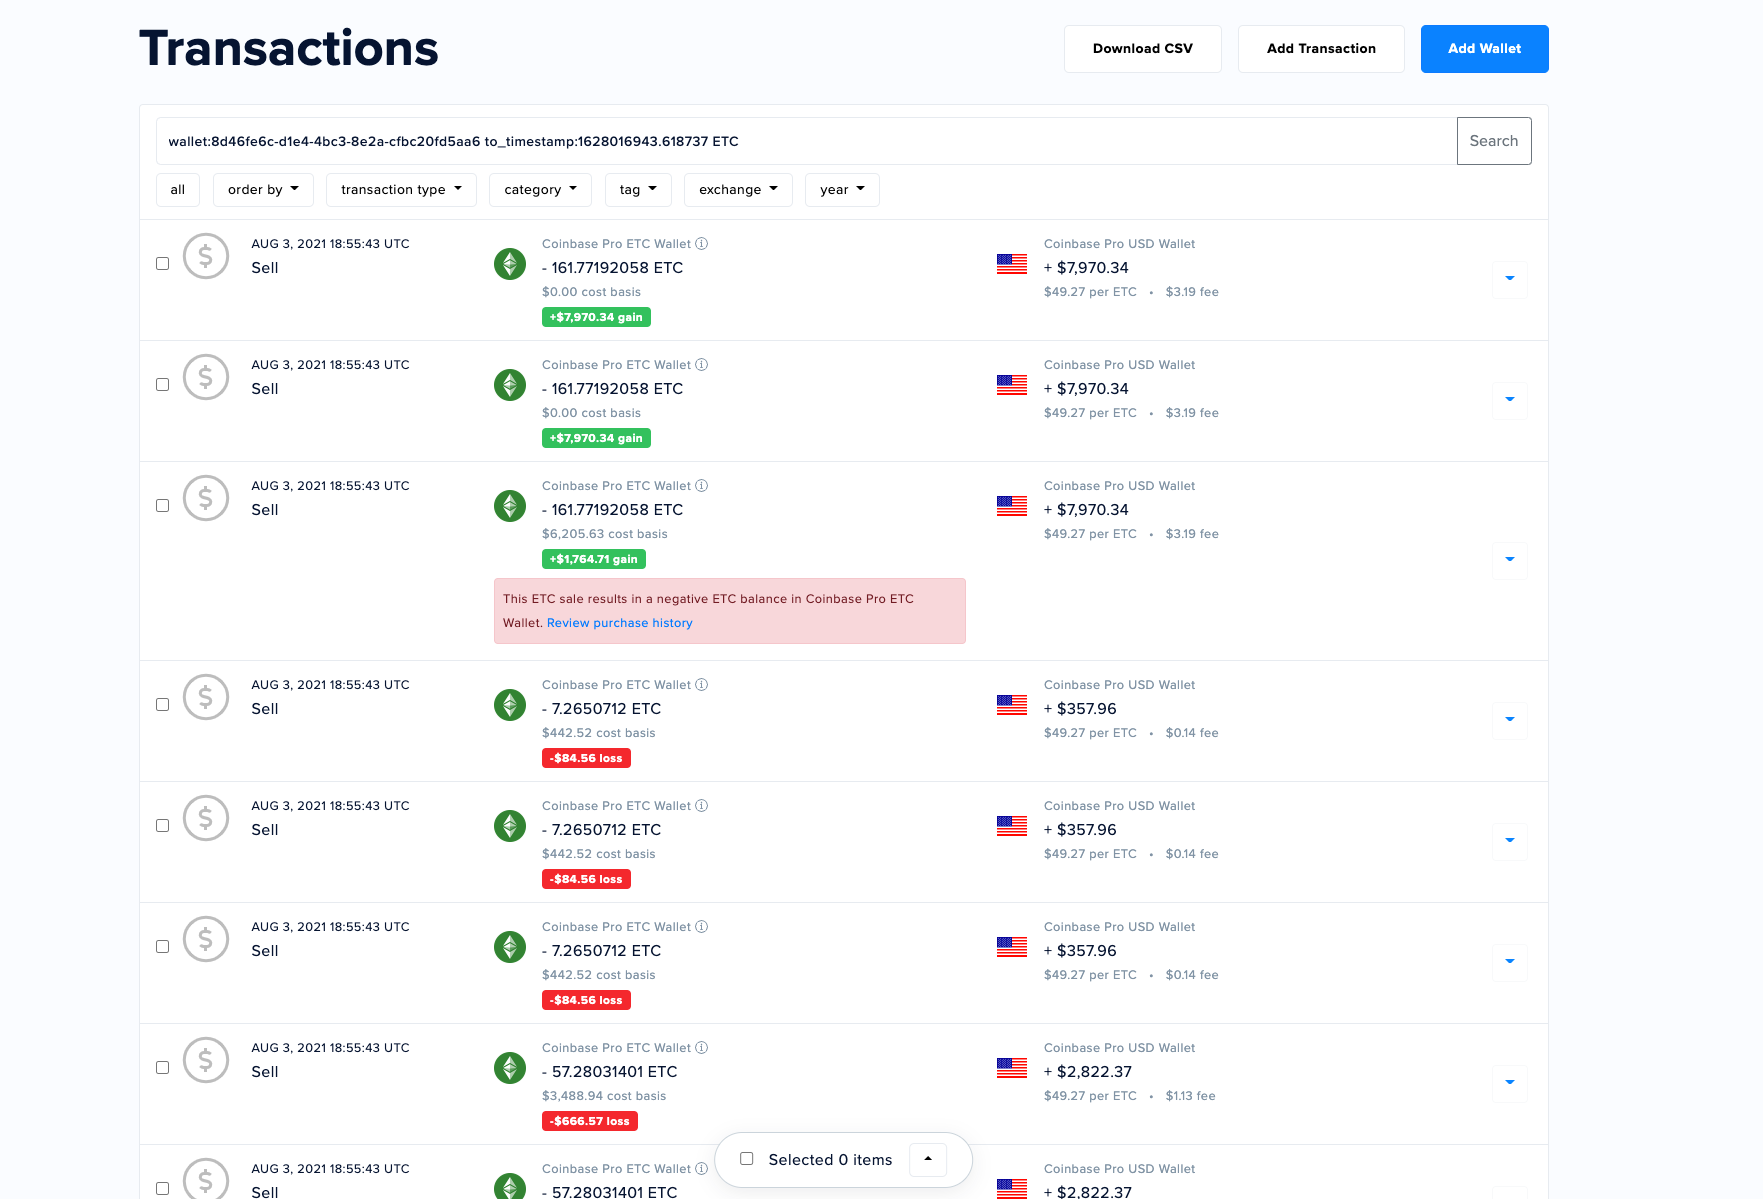Open the 'tag' filter dropdown
Screen dimensions: 1763x1199
(x=638, y=190)
